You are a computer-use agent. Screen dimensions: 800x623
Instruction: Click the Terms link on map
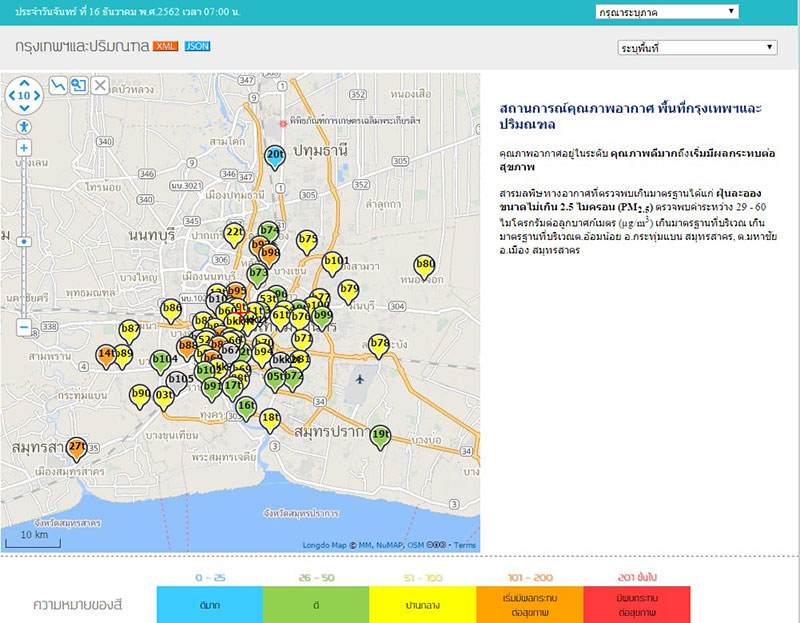coord(465,545)
